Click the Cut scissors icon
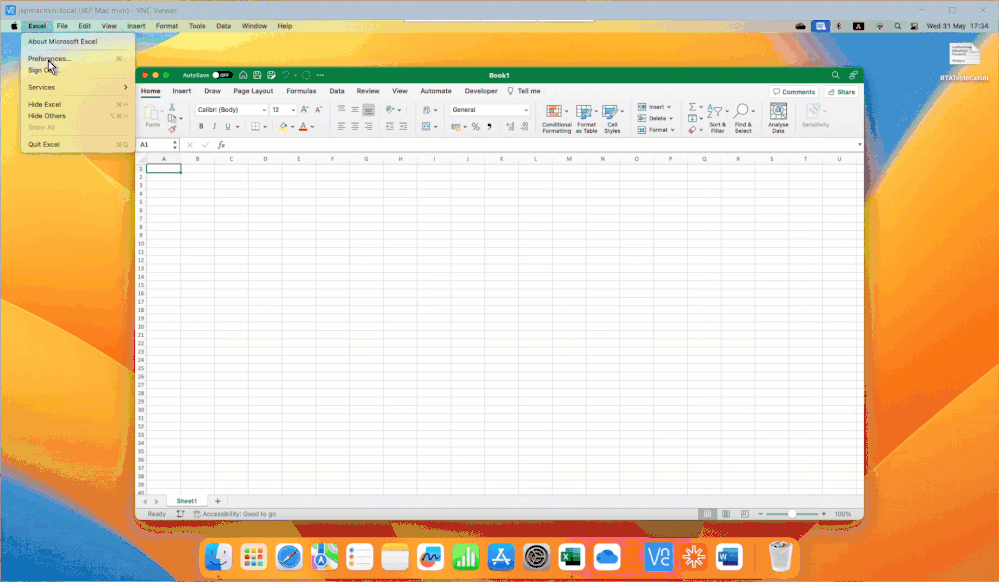Viewport: 999px width, 582px height. tap(172, 107)
